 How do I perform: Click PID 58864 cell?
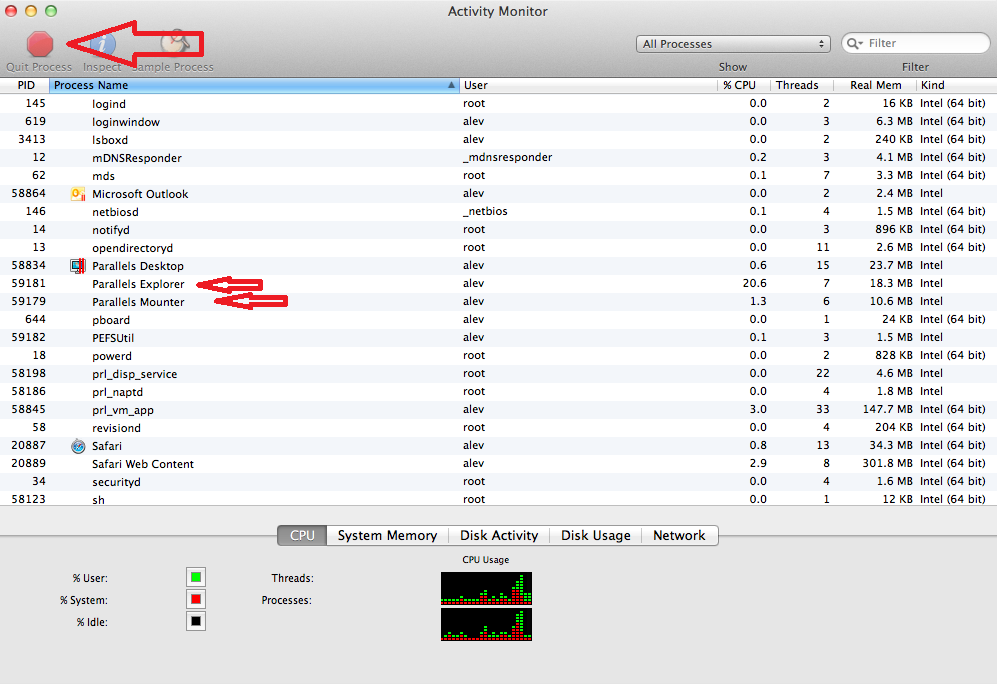pyautogui.click(x=29, y=193)
